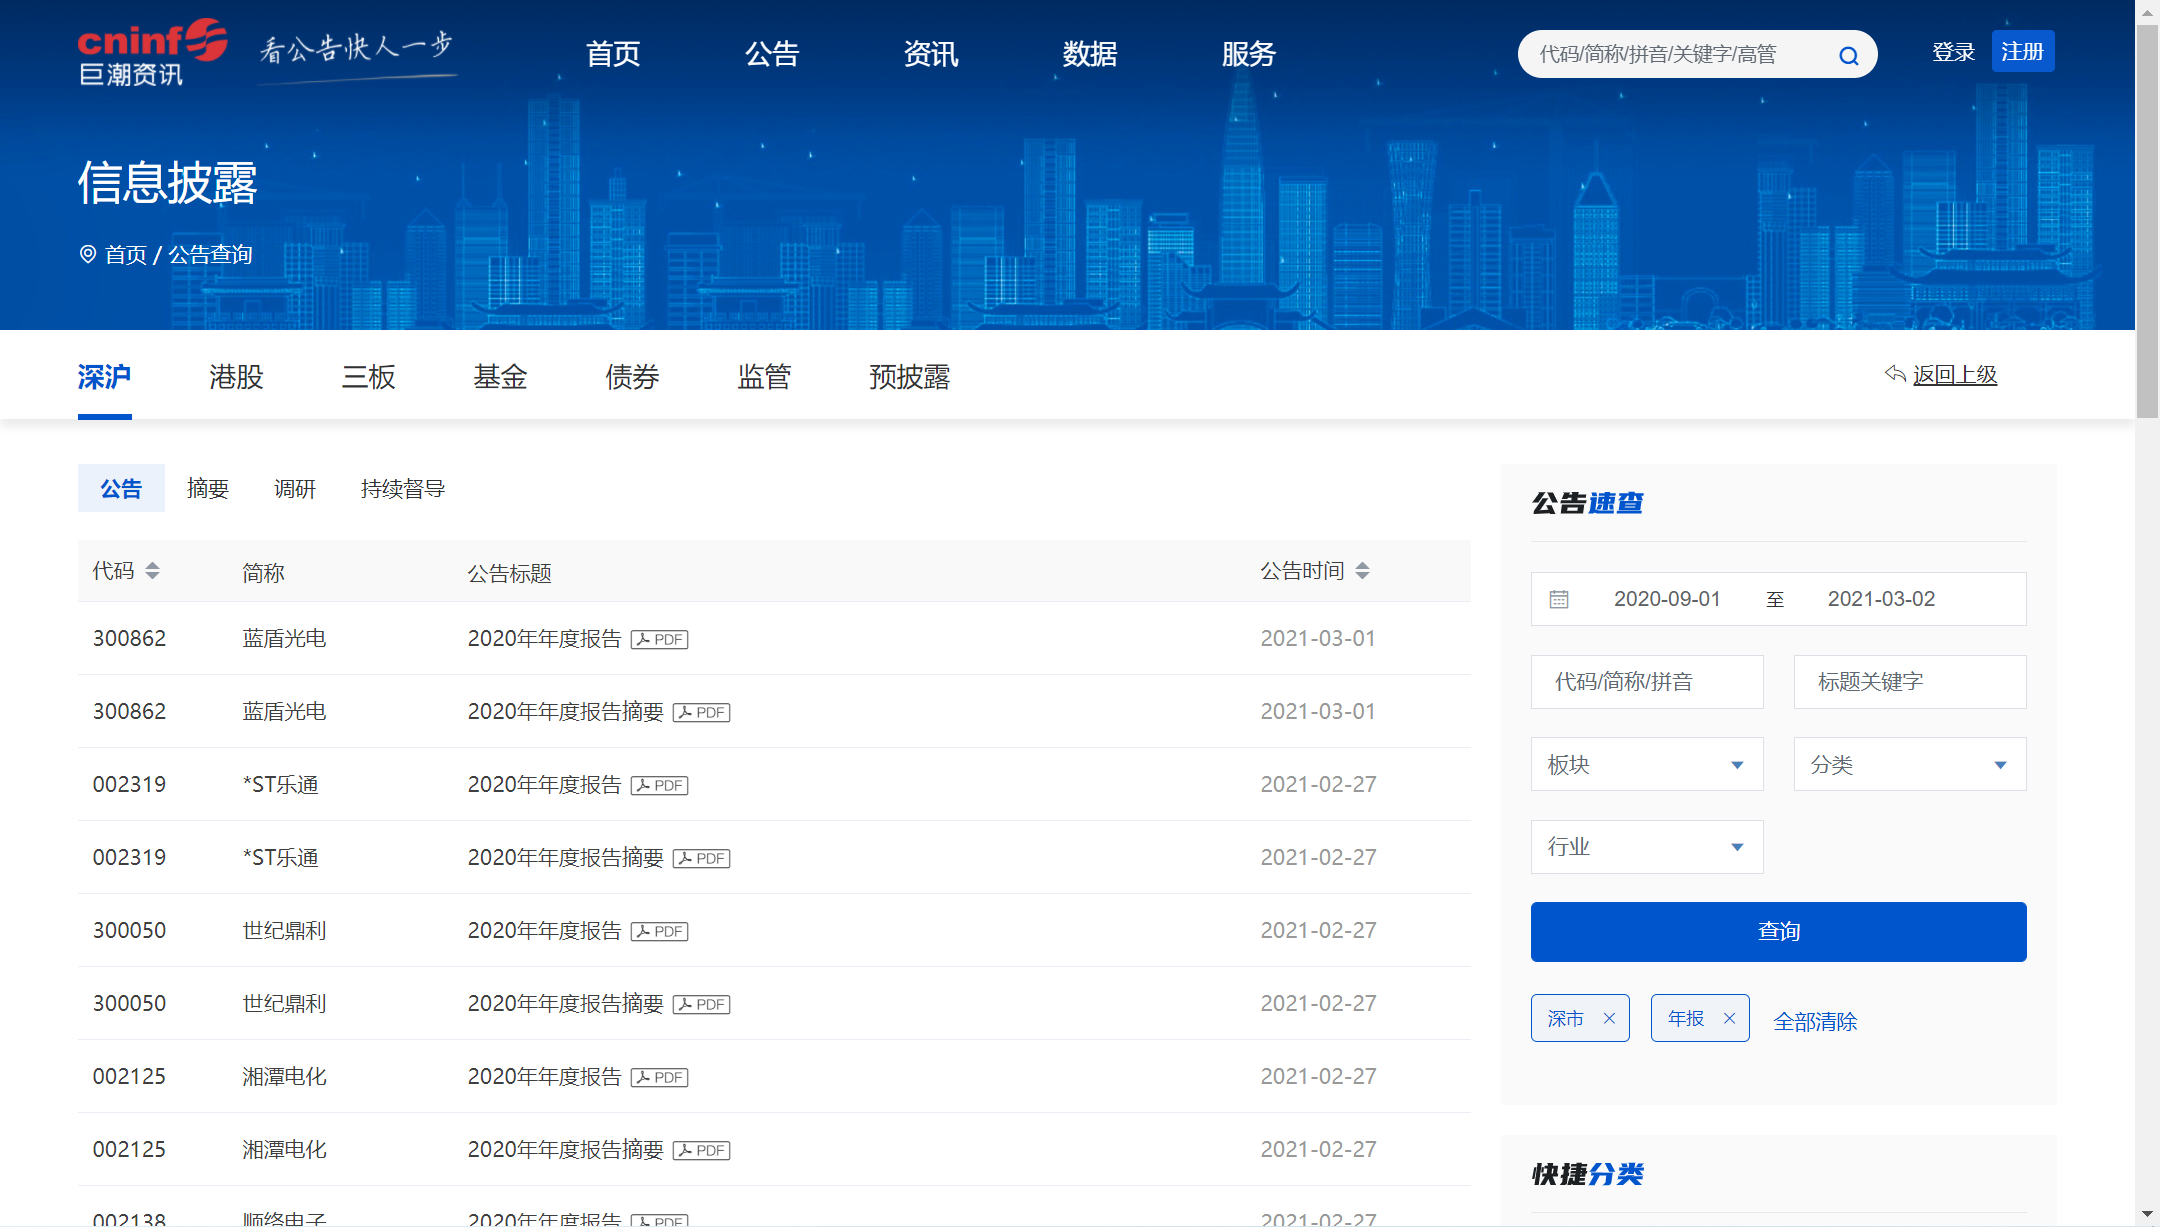Click the cninfo logo
This screenshot has width=2160, height=1227.
point(152,53)
